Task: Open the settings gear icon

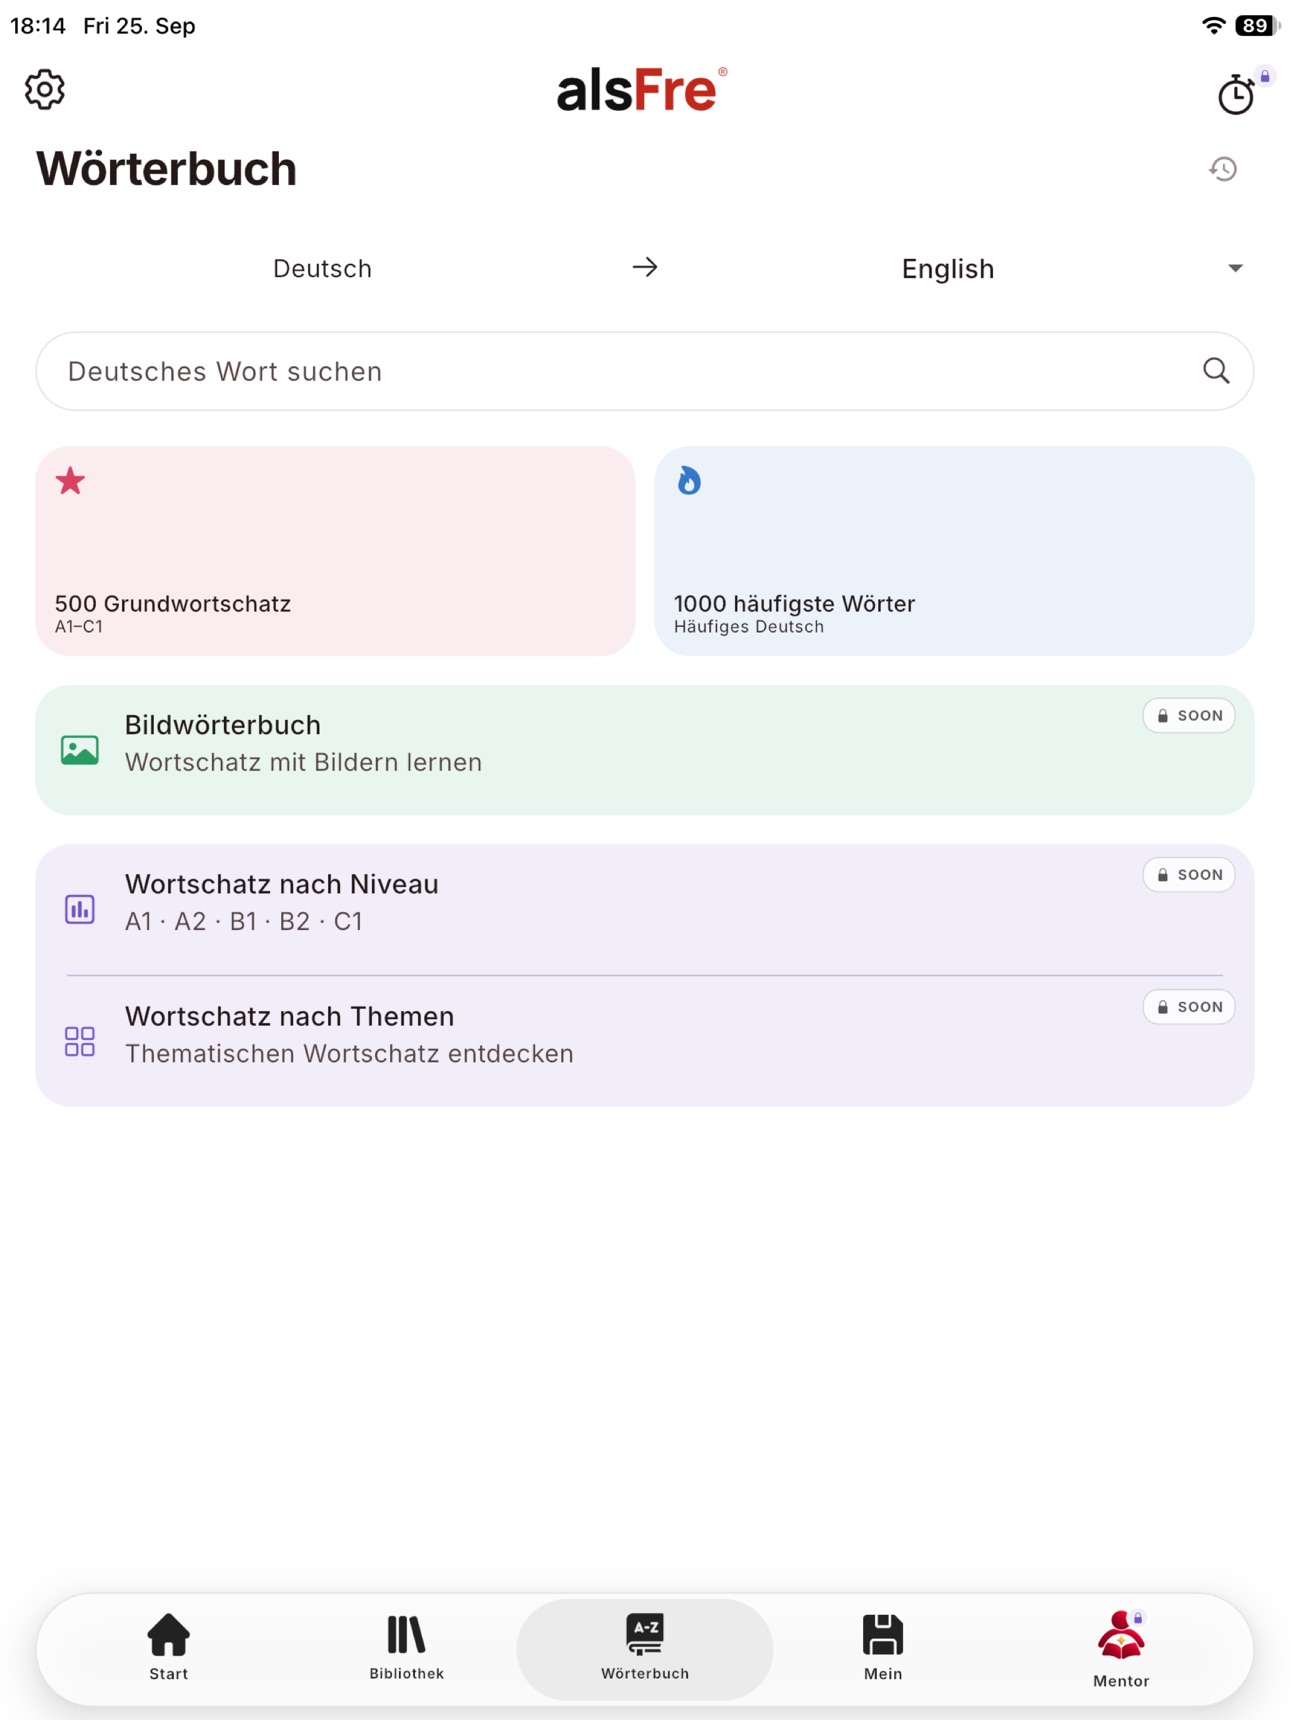Action: [45, 90]
